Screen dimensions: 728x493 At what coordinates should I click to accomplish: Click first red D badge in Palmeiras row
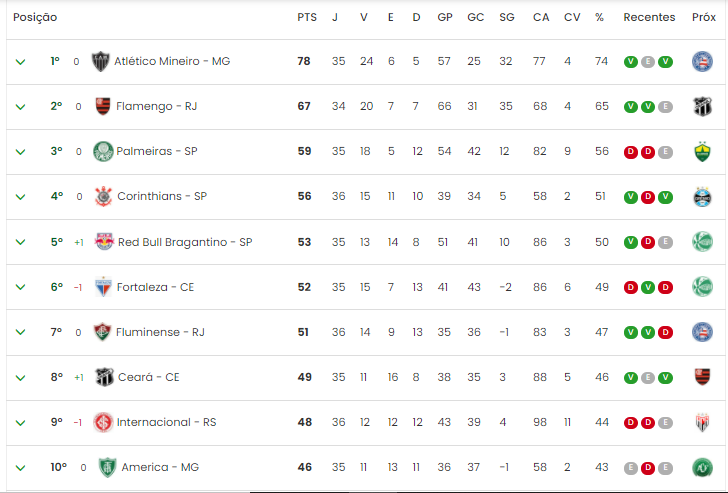click(630, 152)
